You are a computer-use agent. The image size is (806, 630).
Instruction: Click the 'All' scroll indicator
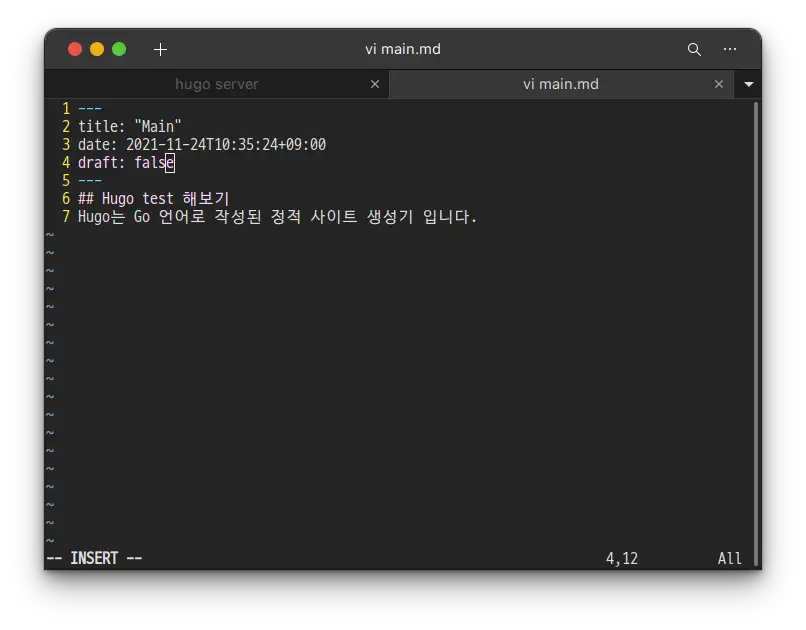(729, 559)
